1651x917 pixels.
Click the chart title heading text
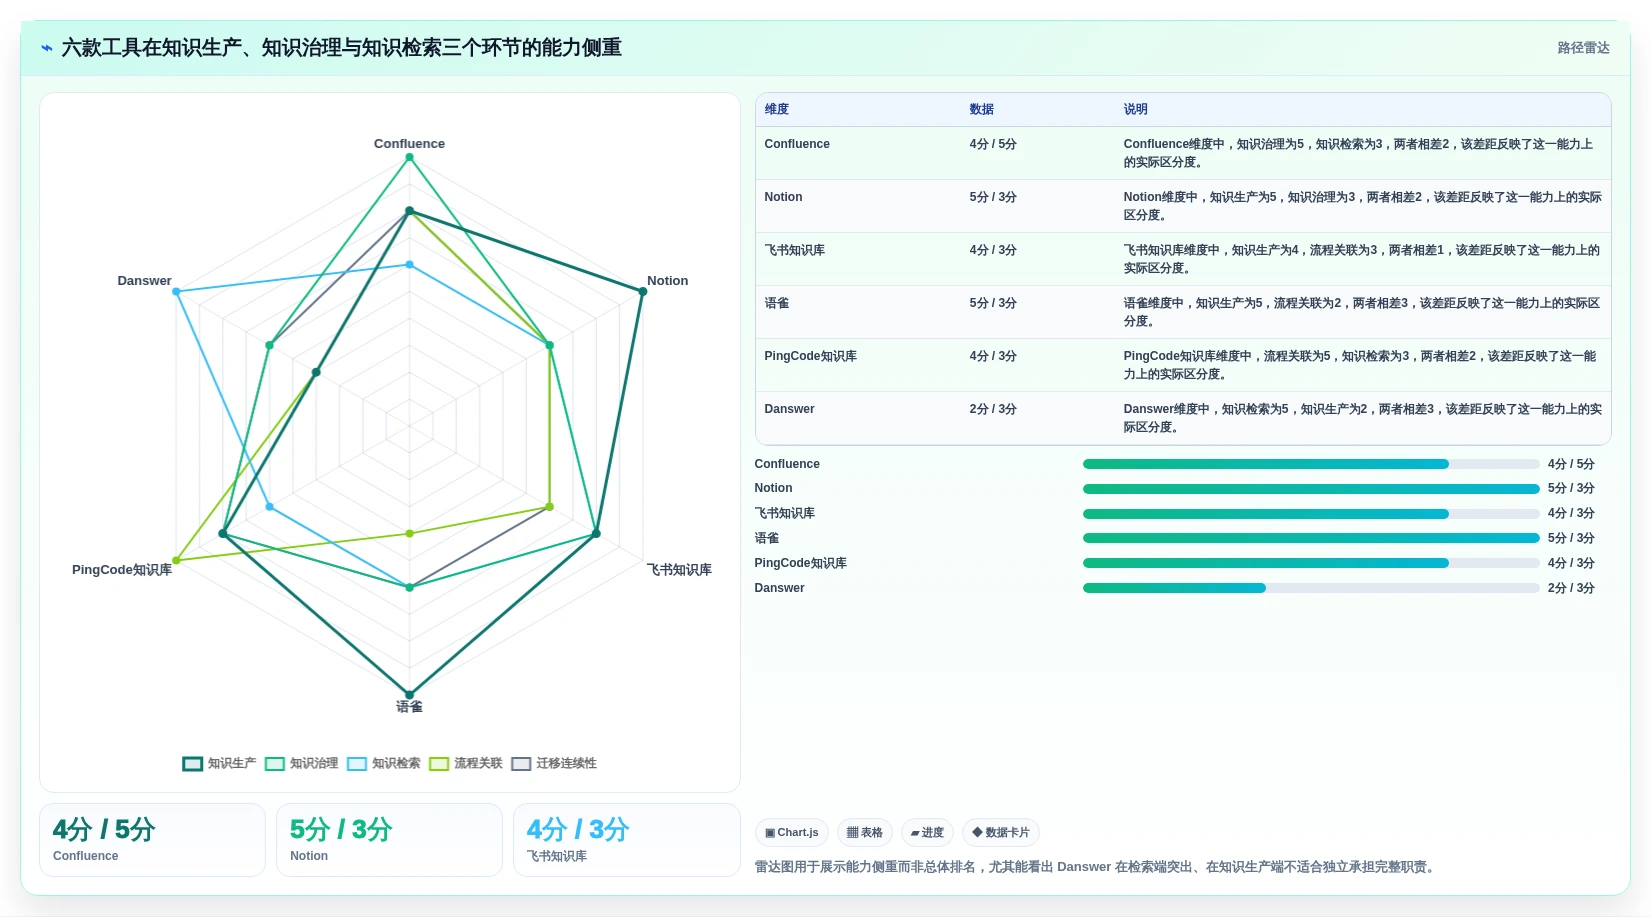(341, 48)
